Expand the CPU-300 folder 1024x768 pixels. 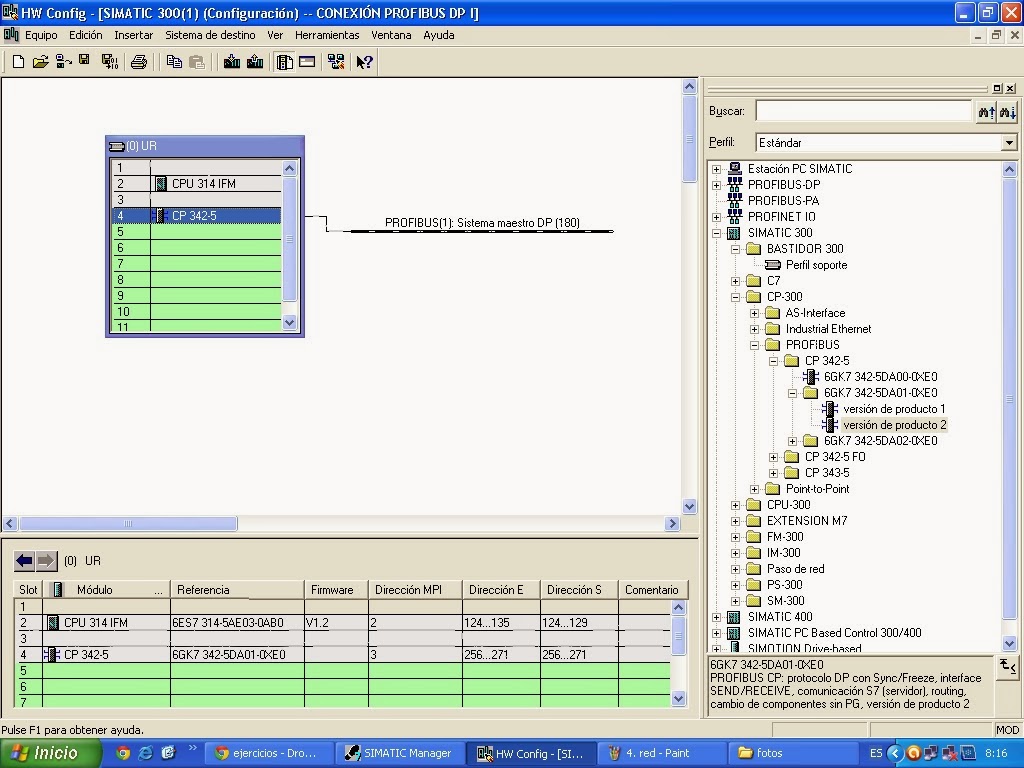coord(735,505)
